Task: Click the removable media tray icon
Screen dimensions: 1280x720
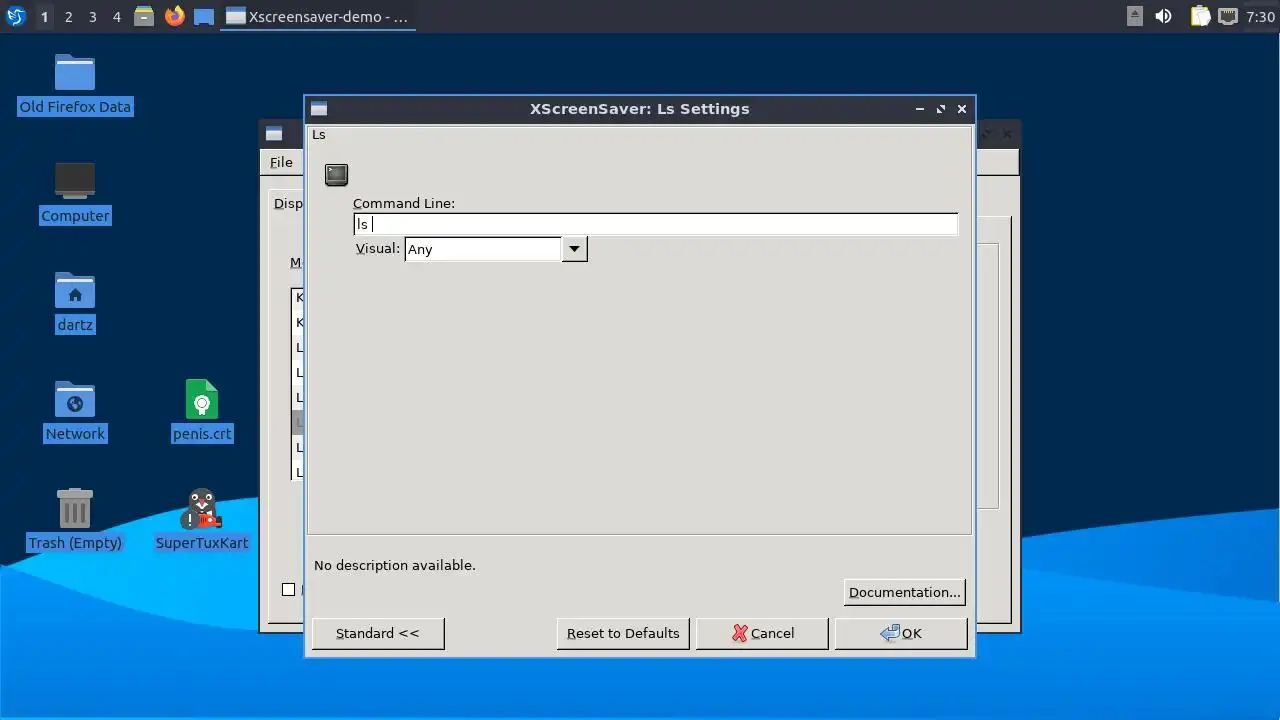Action: click(x=1135, y=16)
